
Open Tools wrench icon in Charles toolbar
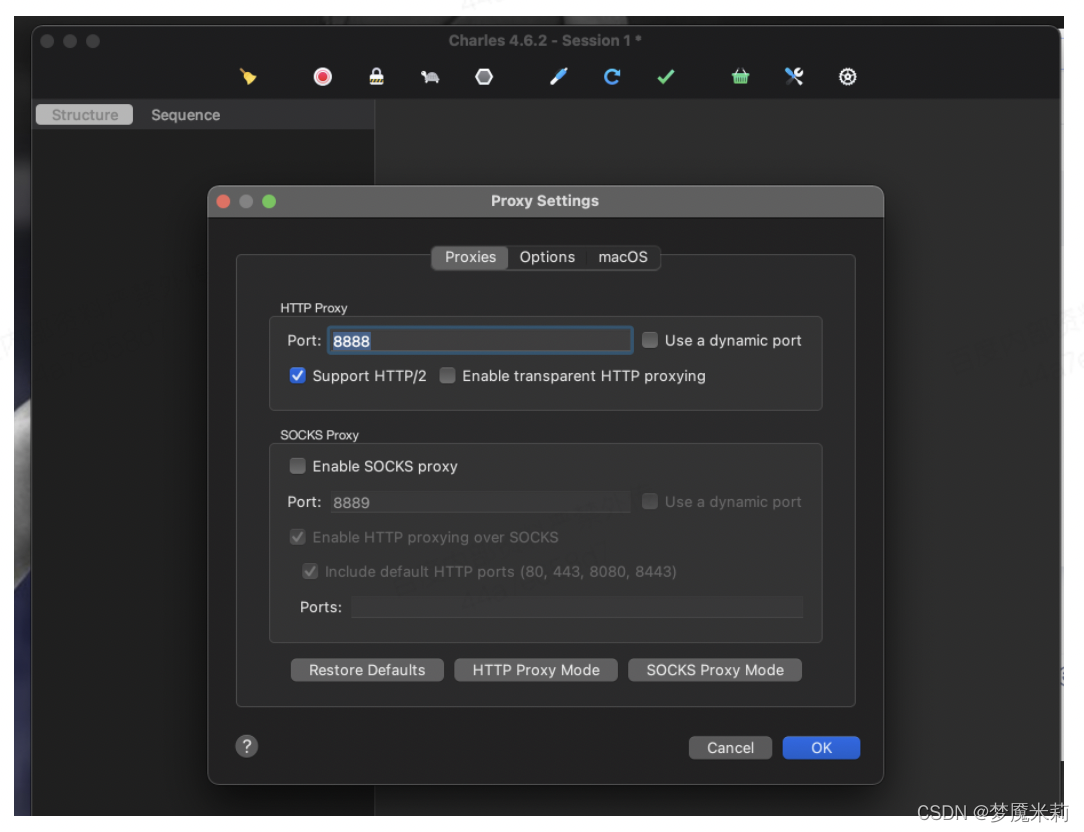794,76
